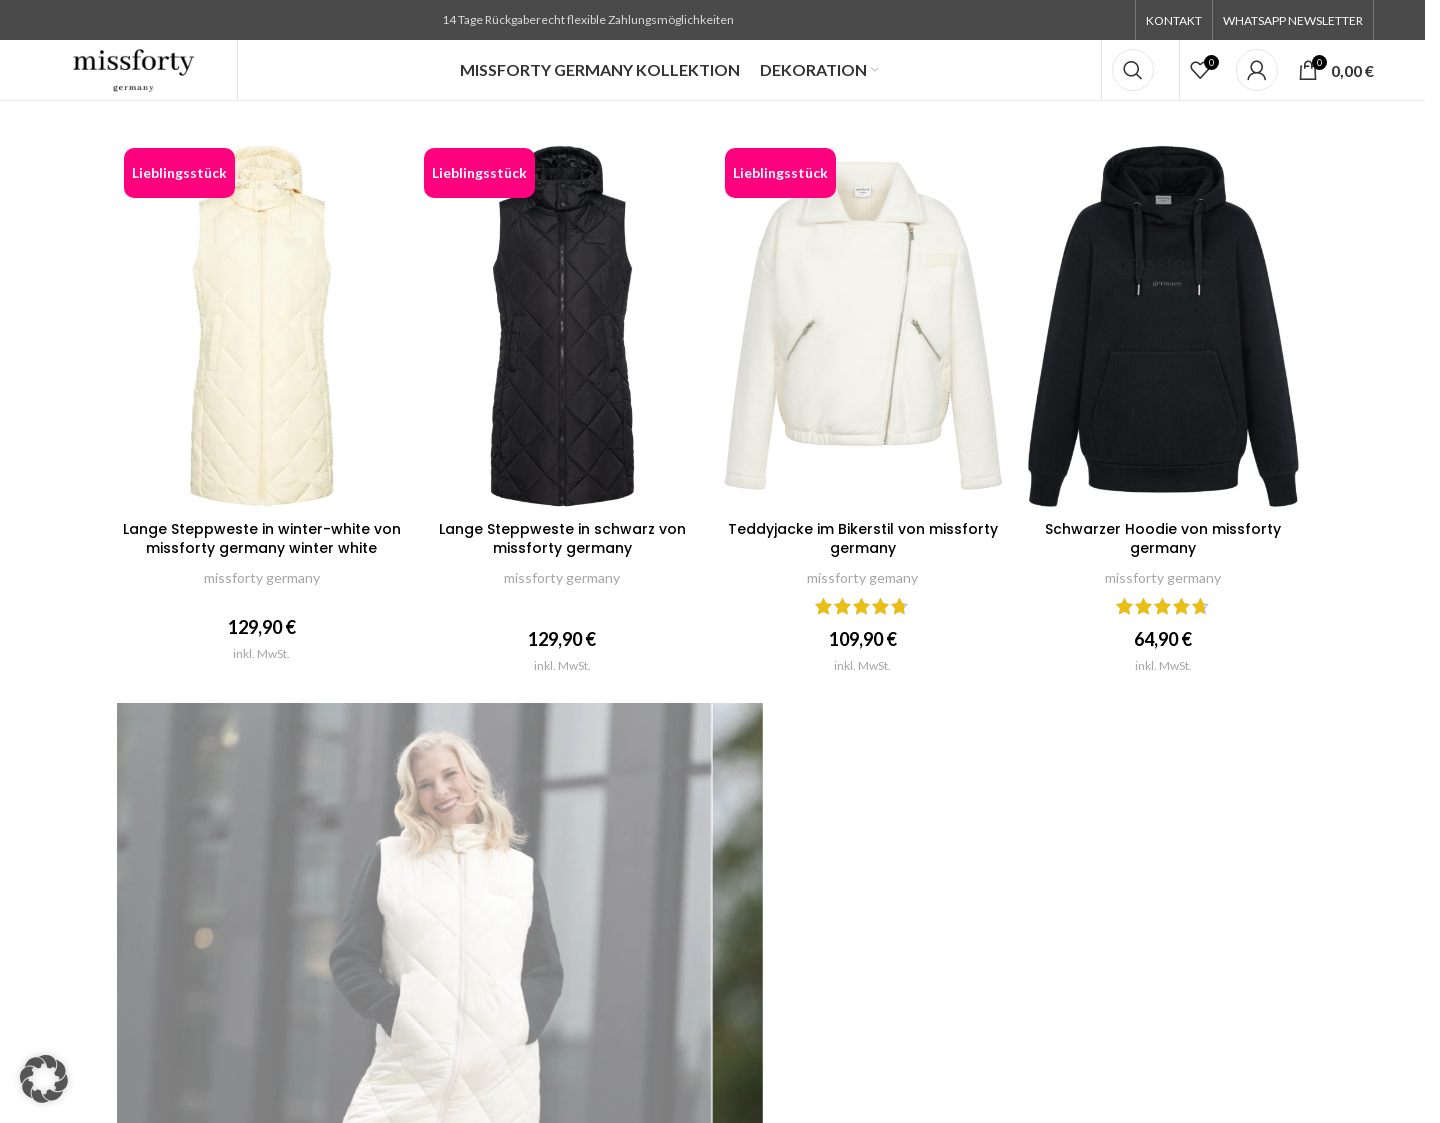Click the blonde model banner image

(x=440, y=913)
